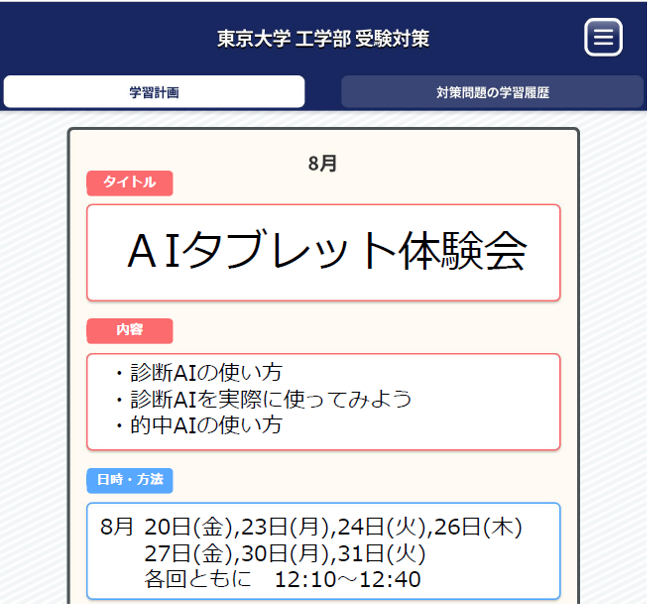The image size is (647, 604).
Task: Select the AIタブレット体験会 title box
Action: (x=323, y=252)
